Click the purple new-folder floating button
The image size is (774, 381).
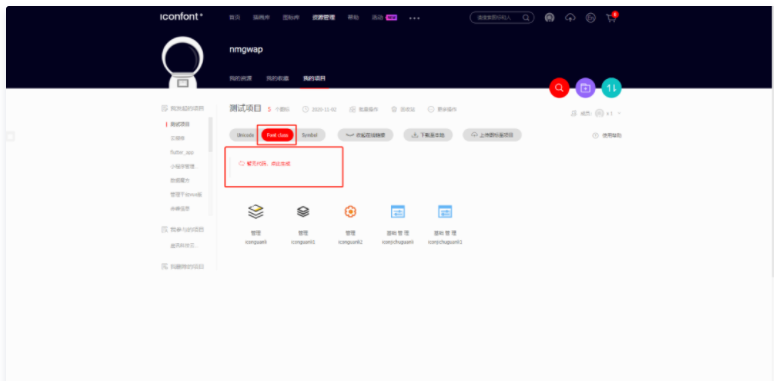585,88
